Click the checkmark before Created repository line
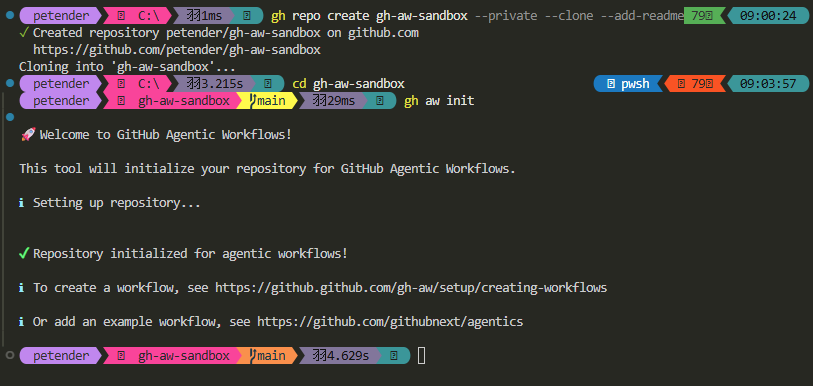 click(23, 33)
